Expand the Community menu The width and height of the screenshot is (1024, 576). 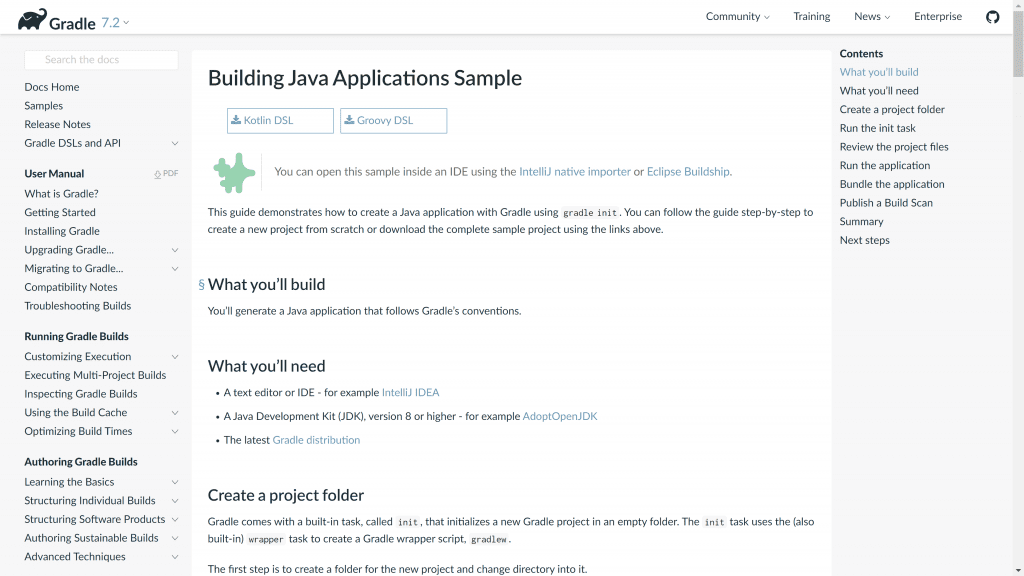[x=737, y=17]
